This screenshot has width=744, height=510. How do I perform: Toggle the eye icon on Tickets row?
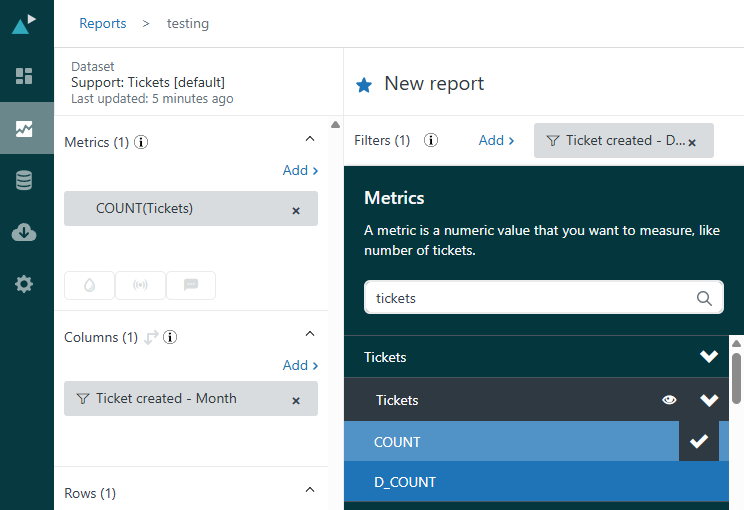tap(670, 400)
